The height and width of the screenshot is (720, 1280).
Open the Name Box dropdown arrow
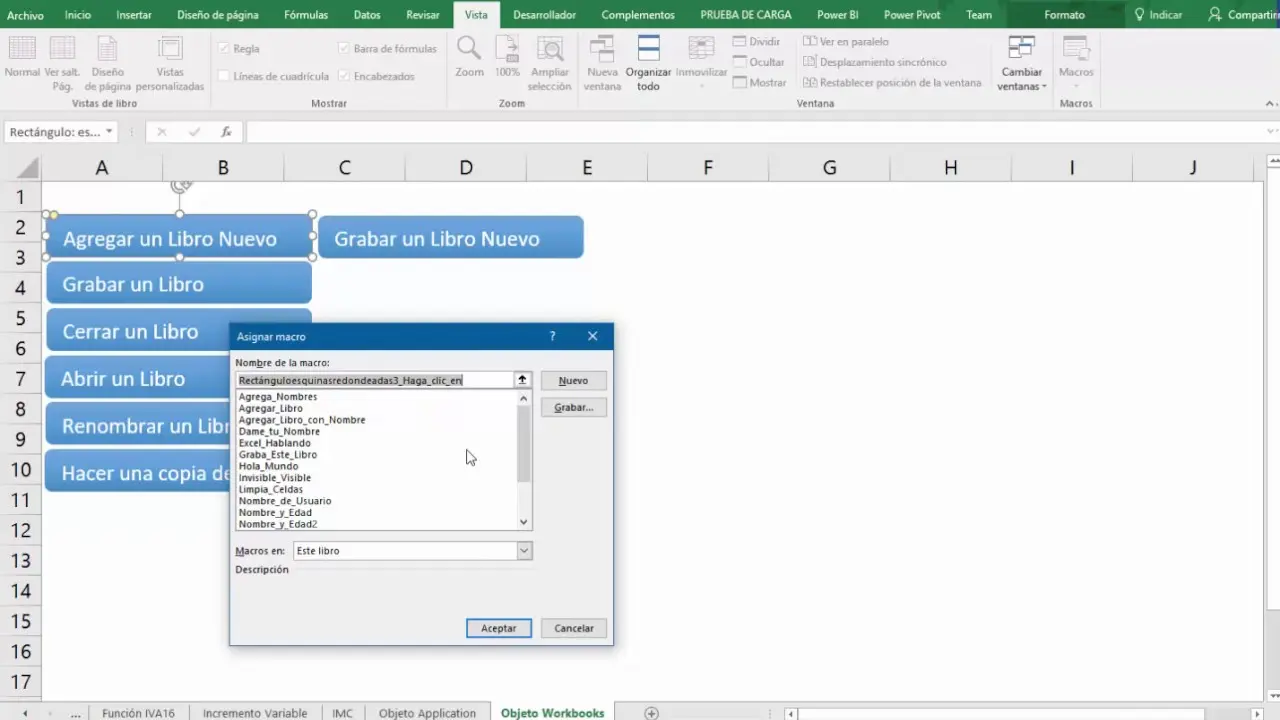(x=109, y=132)
